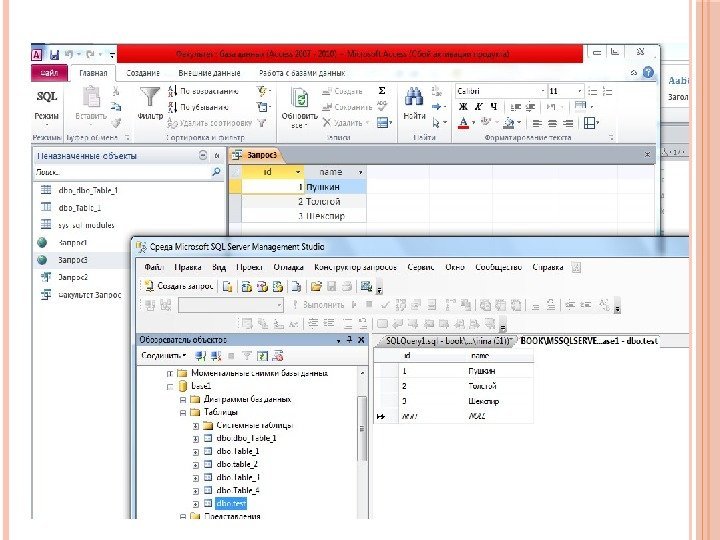Open the Calibri font name dropdown
Image resolution: width=720 pixels, height=540 pixels.
click(543, 91)
